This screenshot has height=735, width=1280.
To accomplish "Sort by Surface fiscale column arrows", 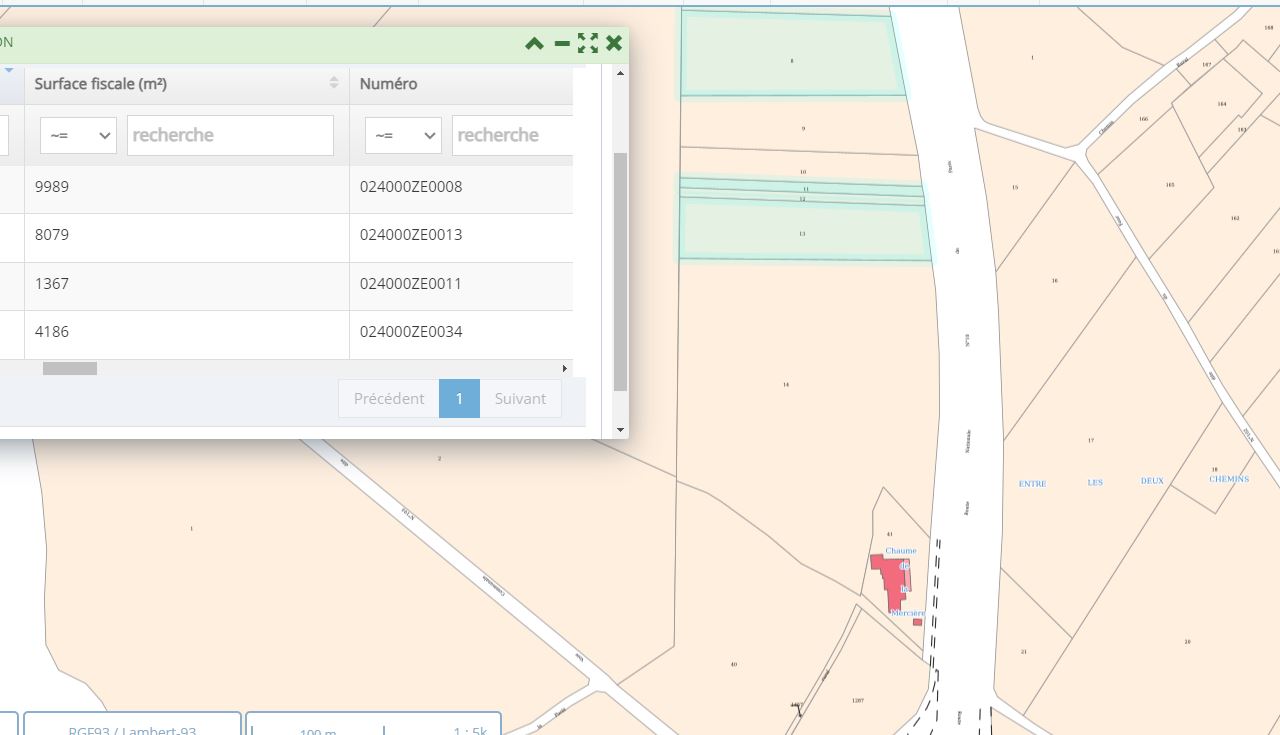I will pos(334,83).
